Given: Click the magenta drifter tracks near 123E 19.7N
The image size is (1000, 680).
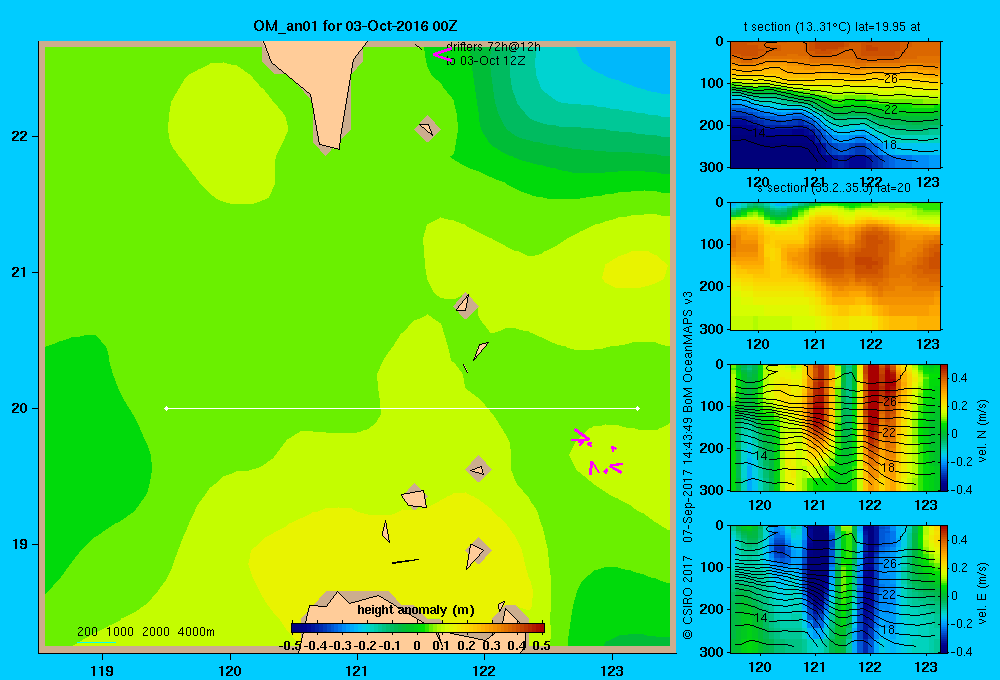Looking at the screenshot, I should click(597, 452).
